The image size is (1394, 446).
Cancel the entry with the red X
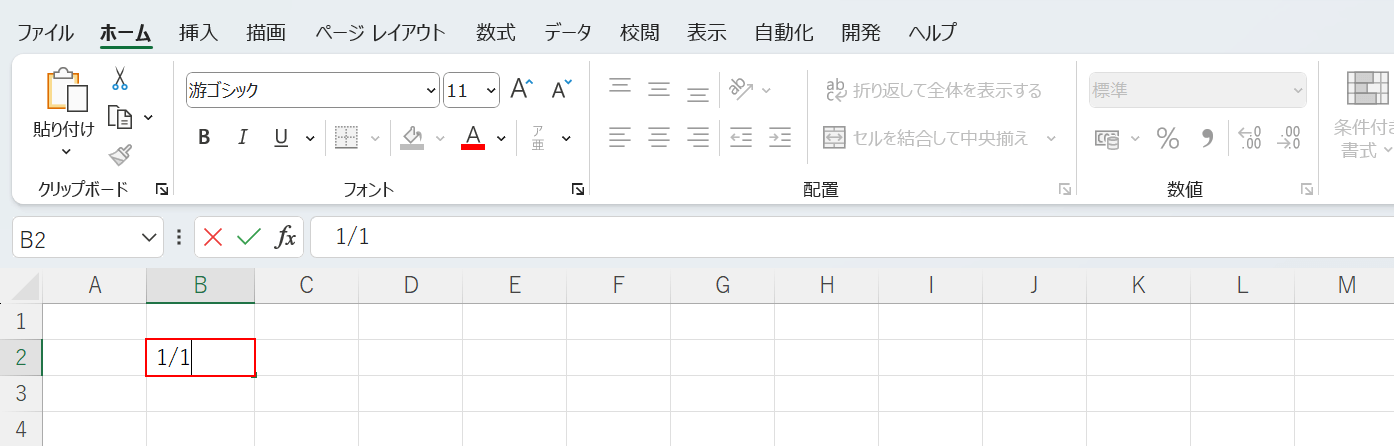213,237
